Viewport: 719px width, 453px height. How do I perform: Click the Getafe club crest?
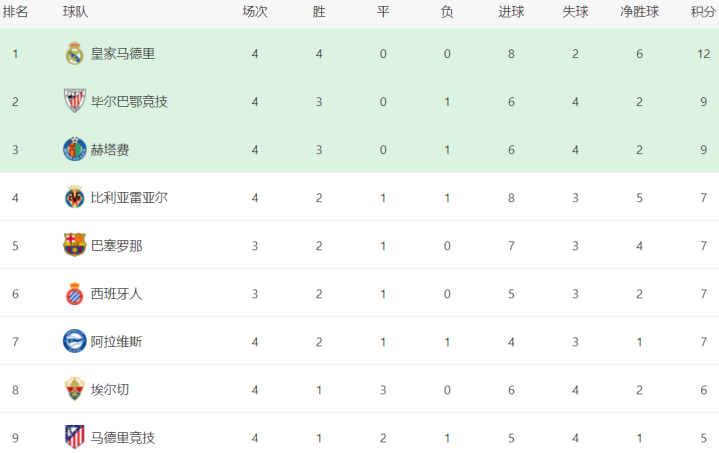pos(74,149)
